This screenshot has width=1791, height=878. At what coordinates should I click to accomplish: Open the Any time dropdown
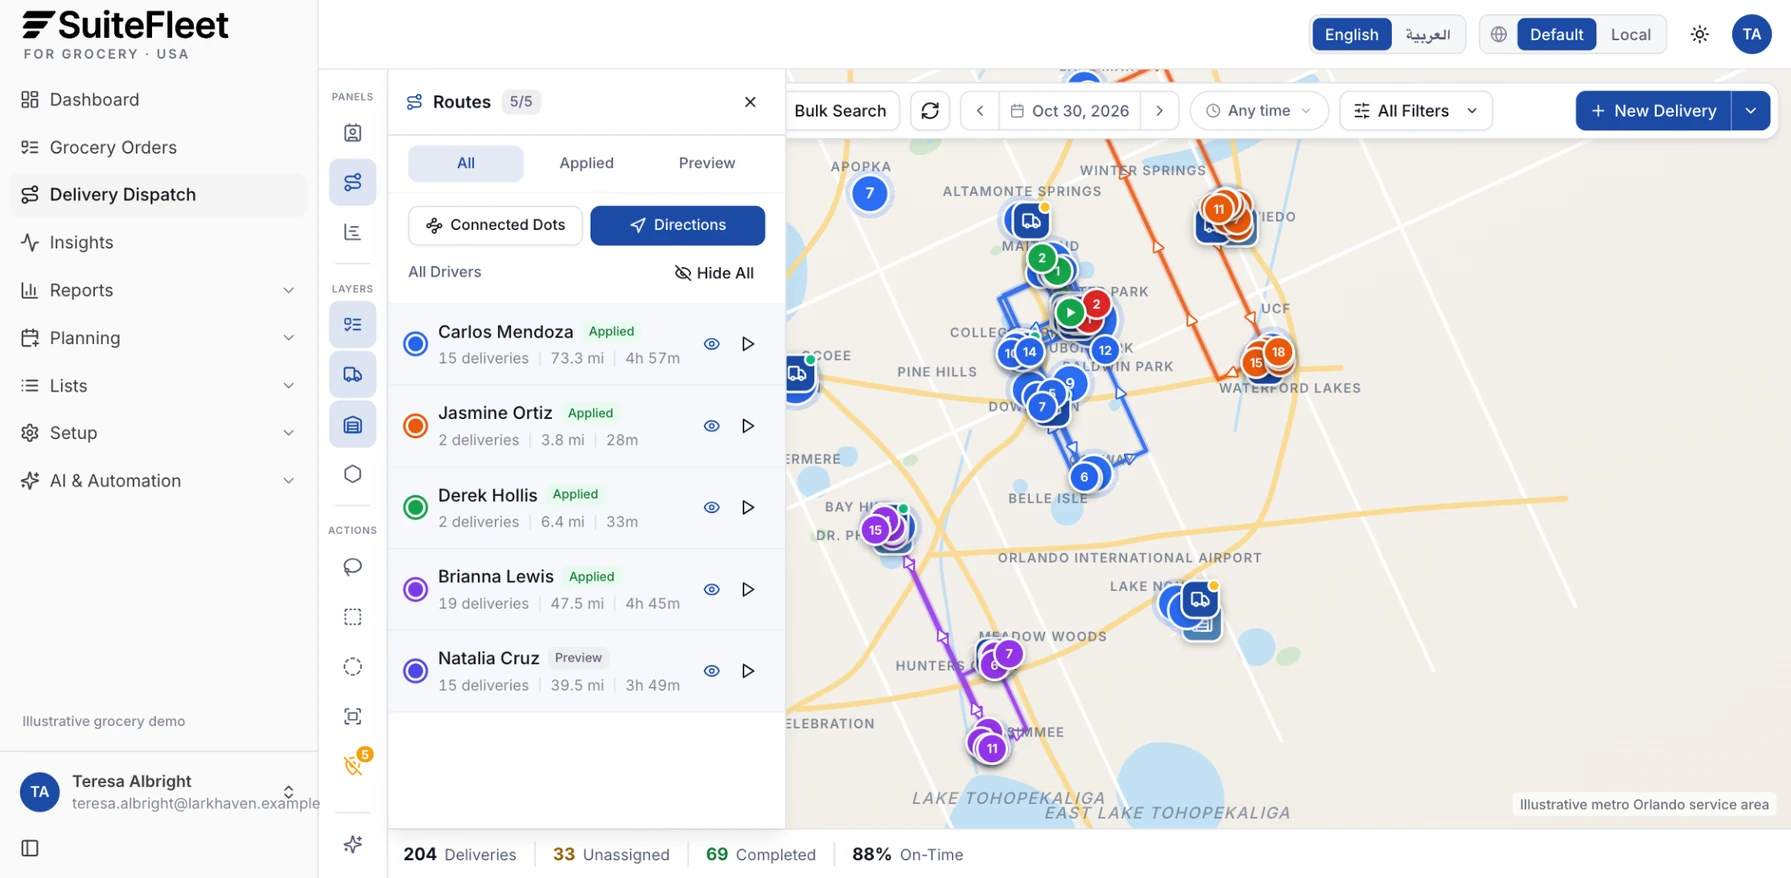[x=1259, y=111]
